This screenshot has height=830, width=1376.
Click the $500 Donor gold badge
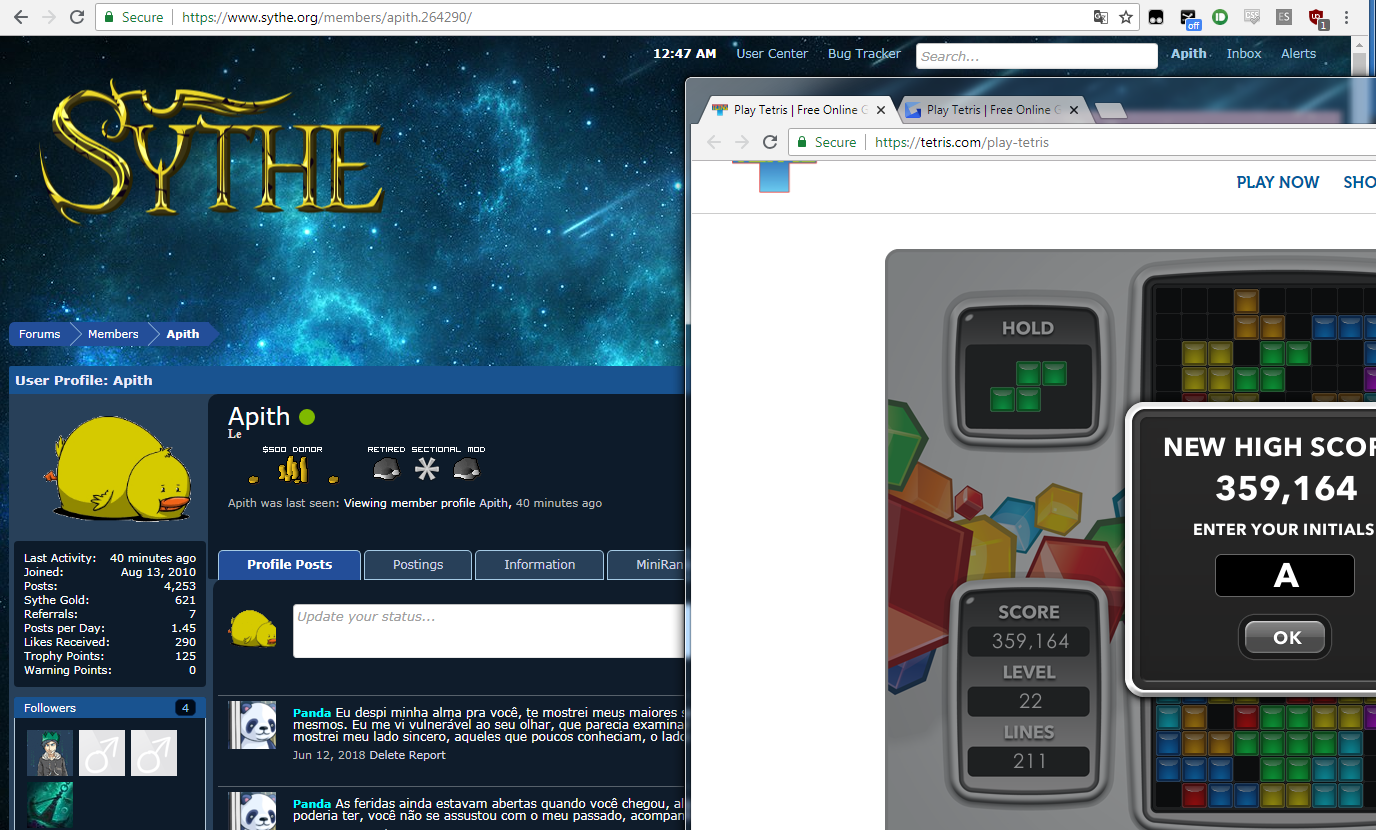[293, 465]
